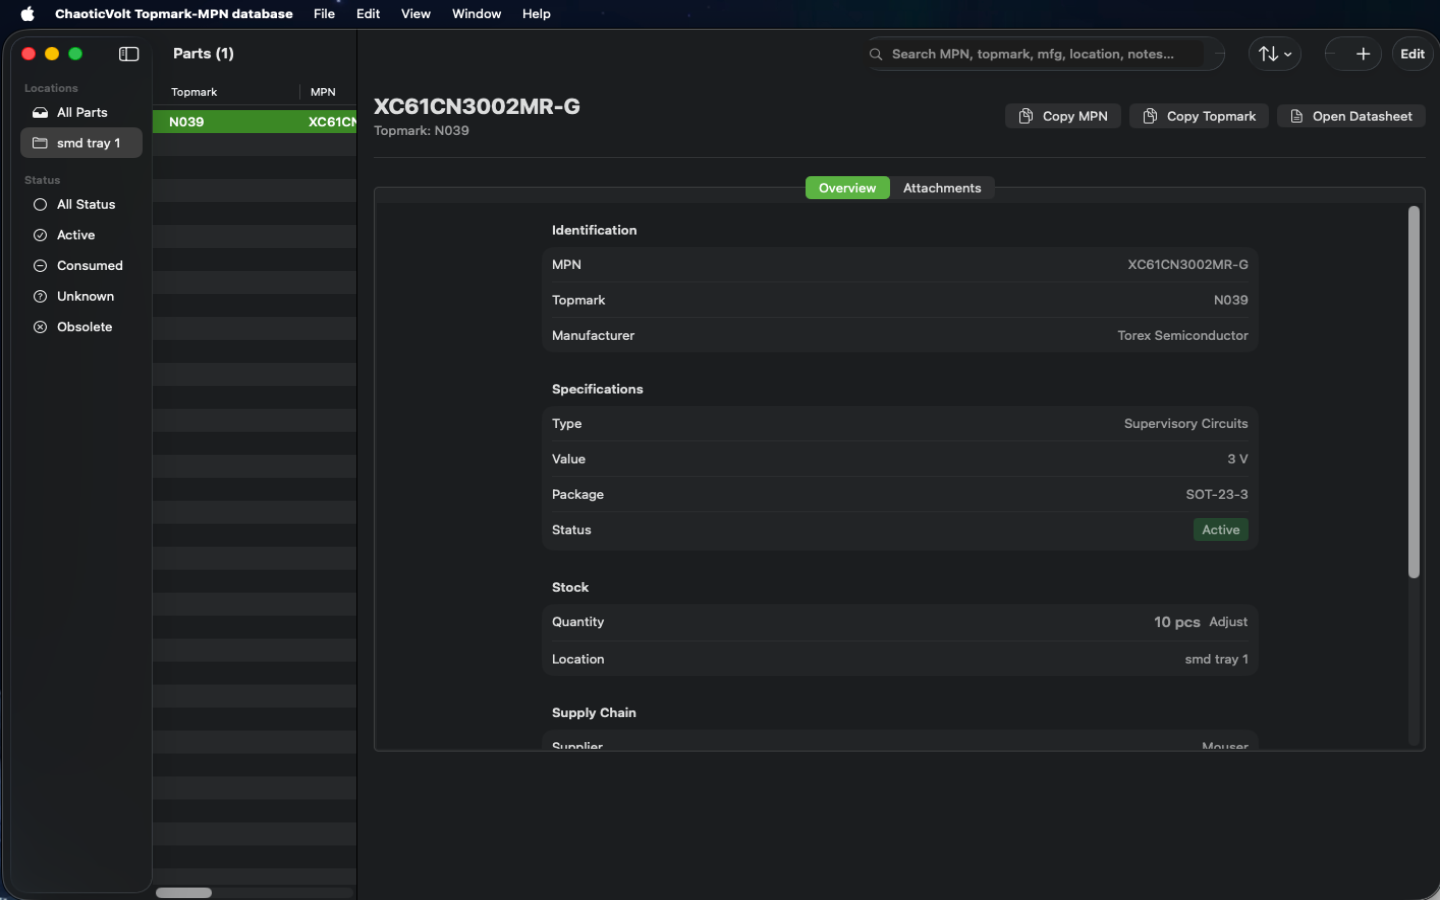Filter parts by Unknown status
The width and height of the screenshot is (1440, 900).
[x=81, y=296]
